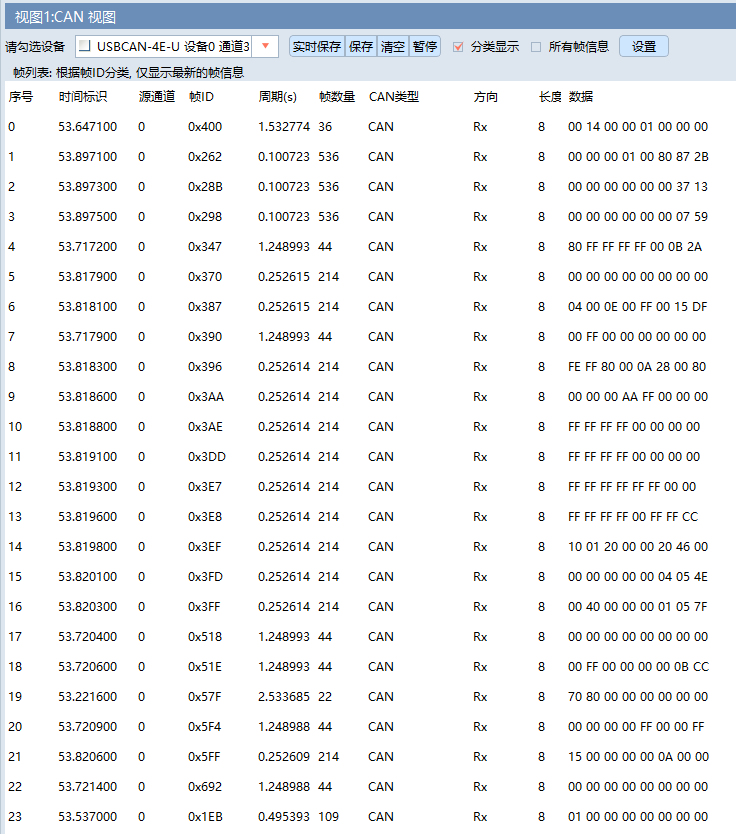Screen dimensions: 736x834
Task: Open the device selection dropdown arrow
Action: [x=265, y=46]
